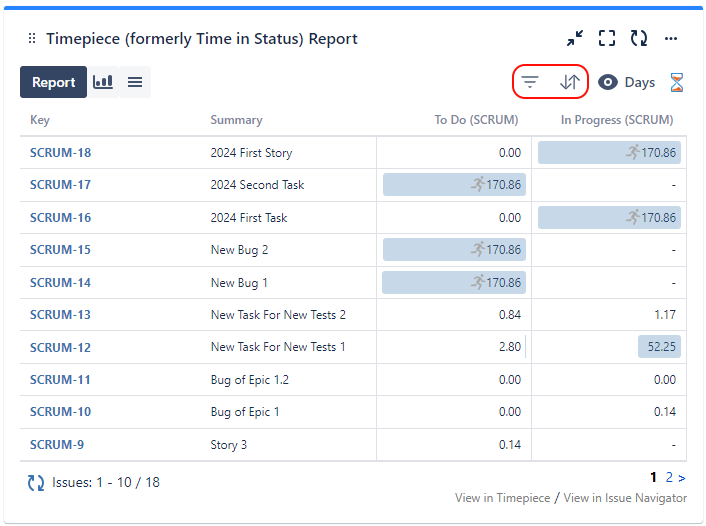Image resolution: width=706 pixels, height=526 pixels.
Task: Open issue SCRUM-18 link
Action: tap(60, 153)
